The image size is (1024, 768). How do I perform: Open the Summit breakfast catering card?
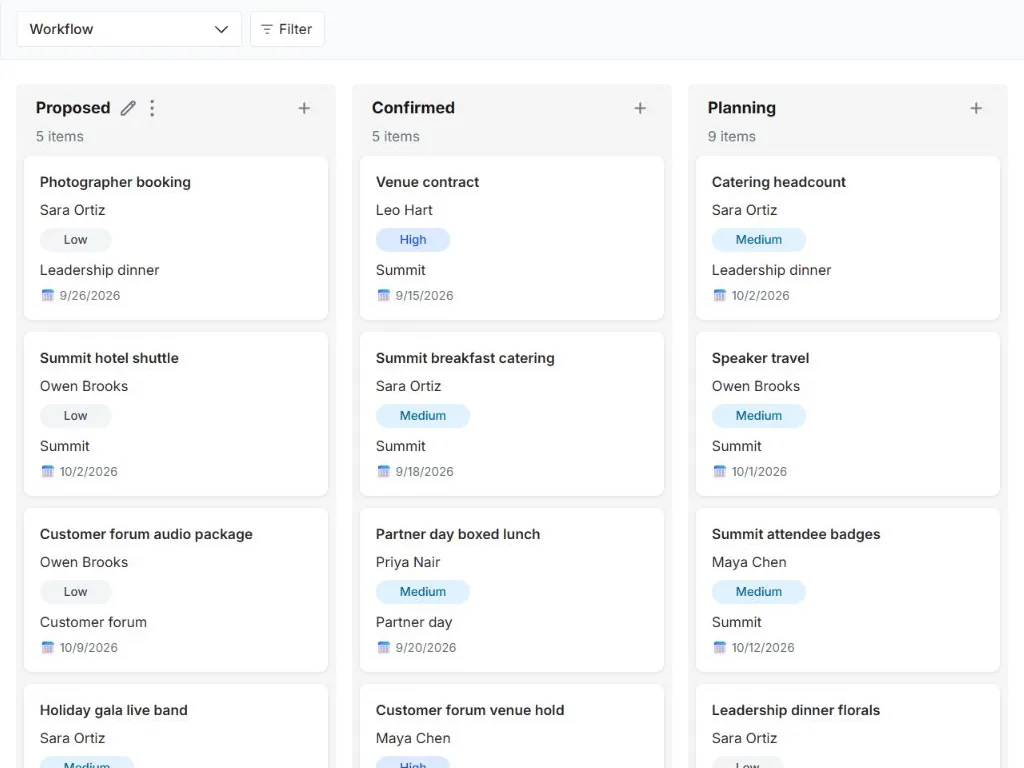tap(511, 414)
